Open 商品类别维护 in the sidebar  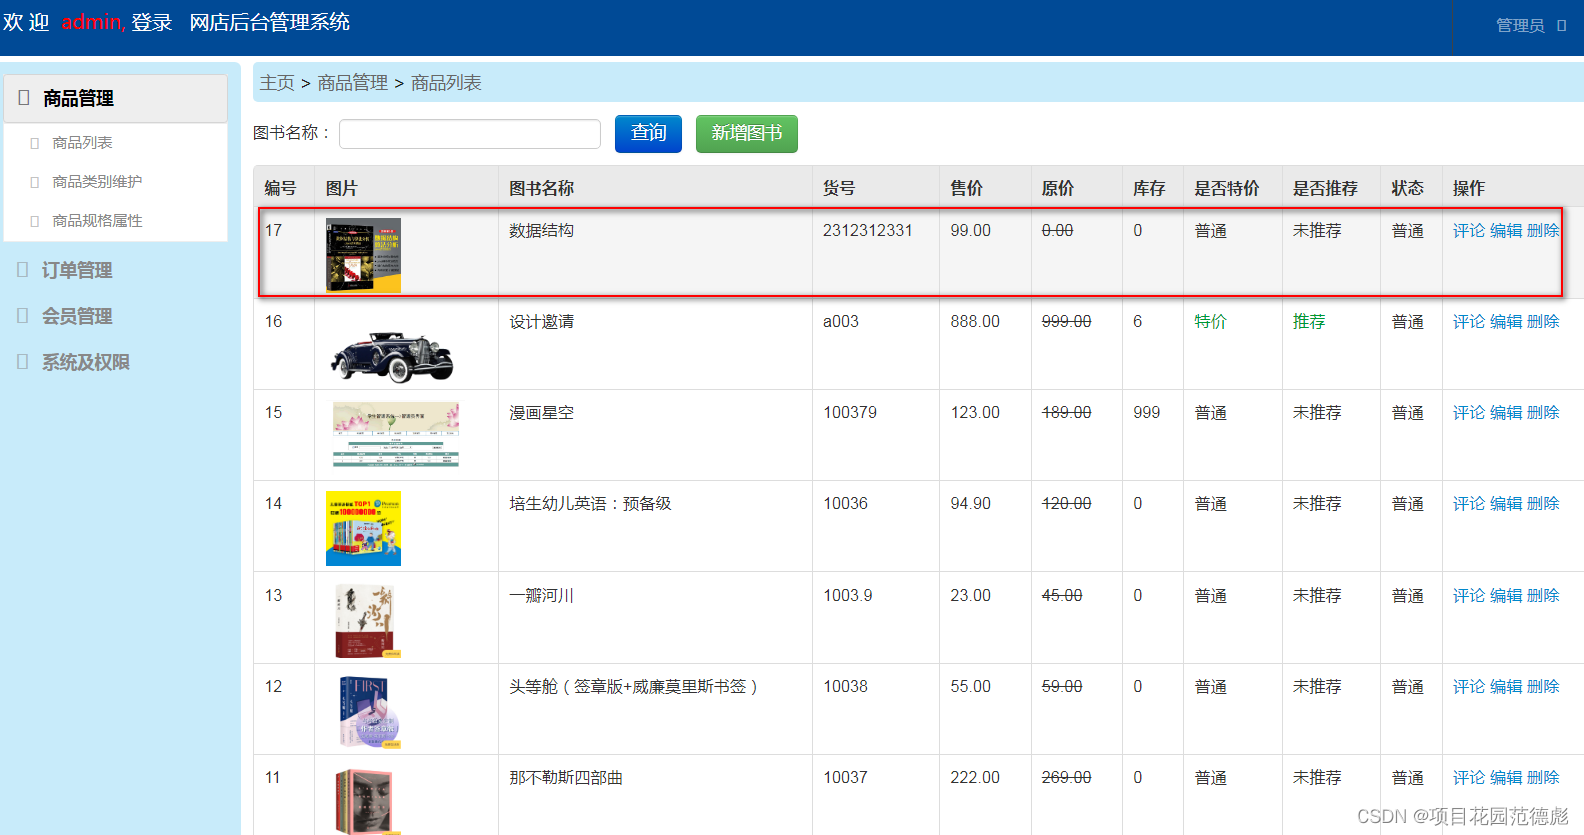click(x=97, y=182)
